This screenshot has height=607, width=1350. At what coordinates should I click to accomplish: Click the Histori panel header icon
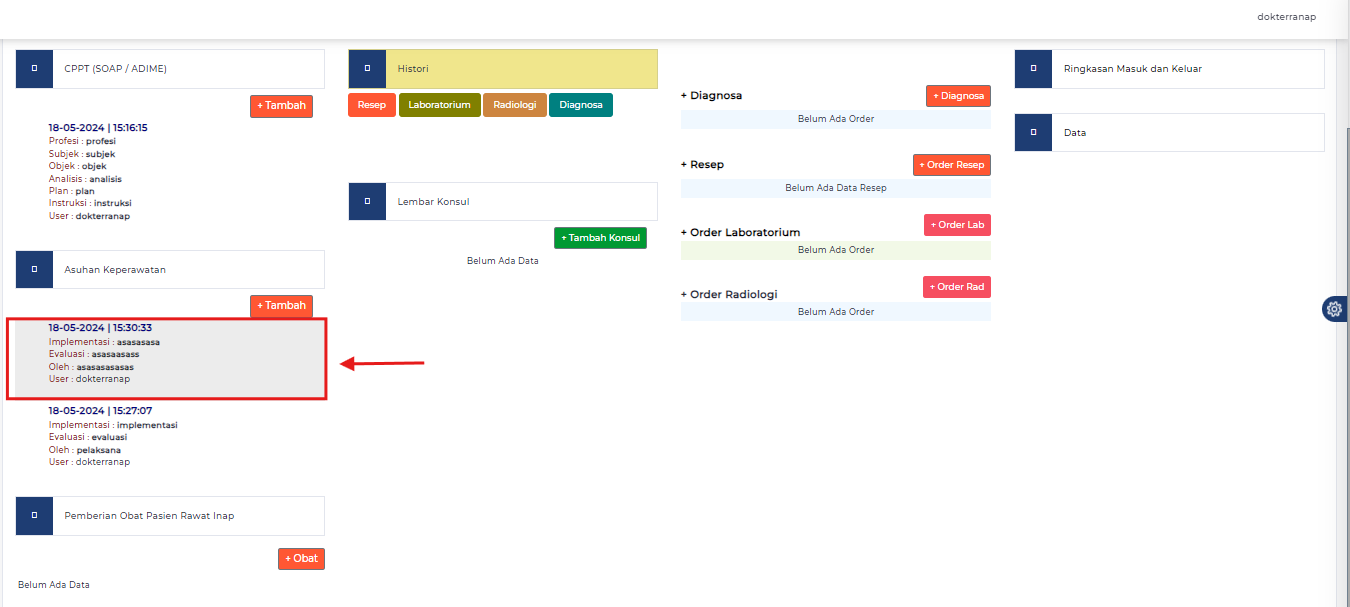point(367,68)
